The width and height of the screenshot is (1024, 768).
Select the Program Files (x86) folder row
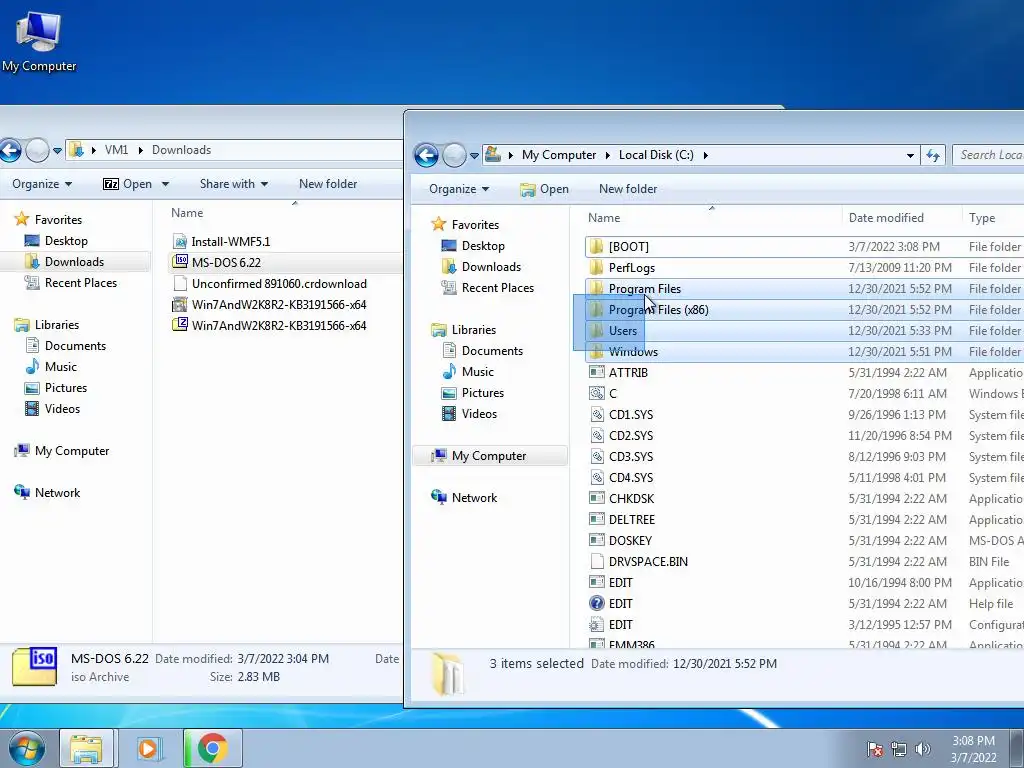click(805, 310)
